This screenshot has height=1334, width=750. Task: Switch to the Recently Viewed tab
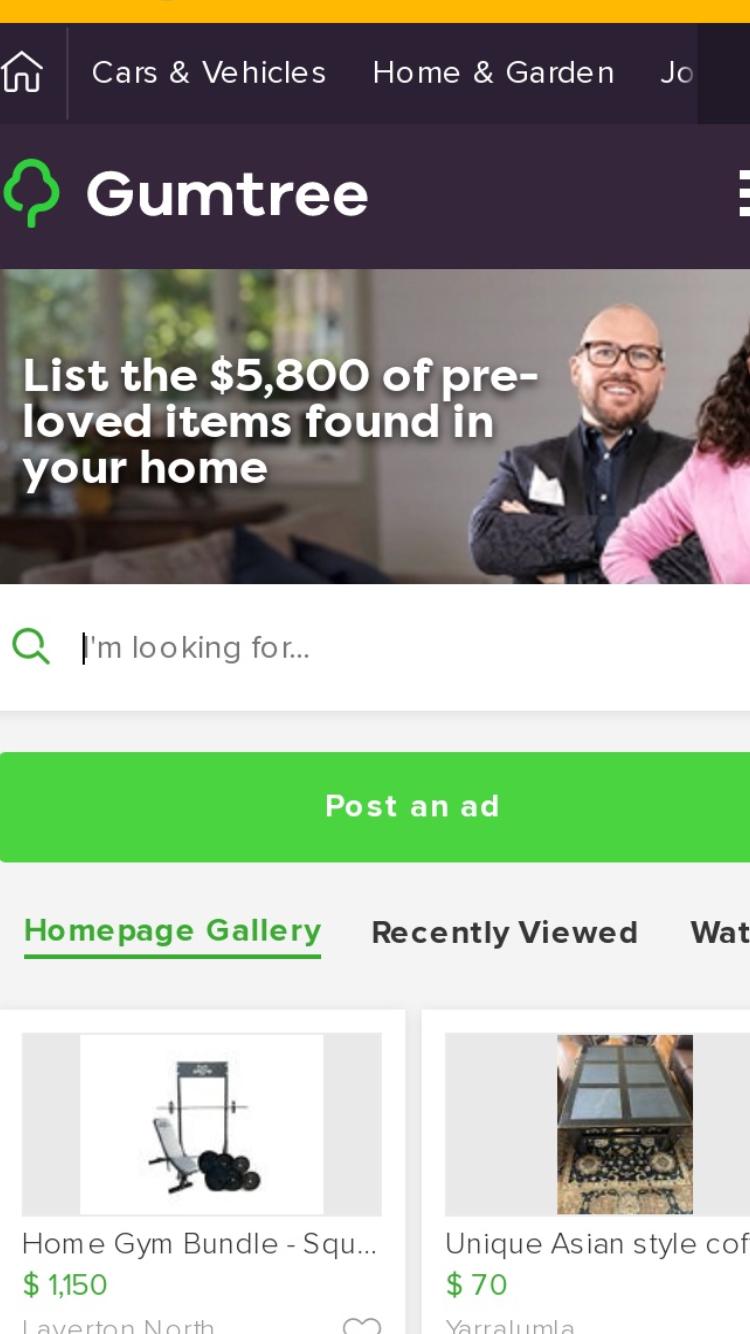pos(504,932)
